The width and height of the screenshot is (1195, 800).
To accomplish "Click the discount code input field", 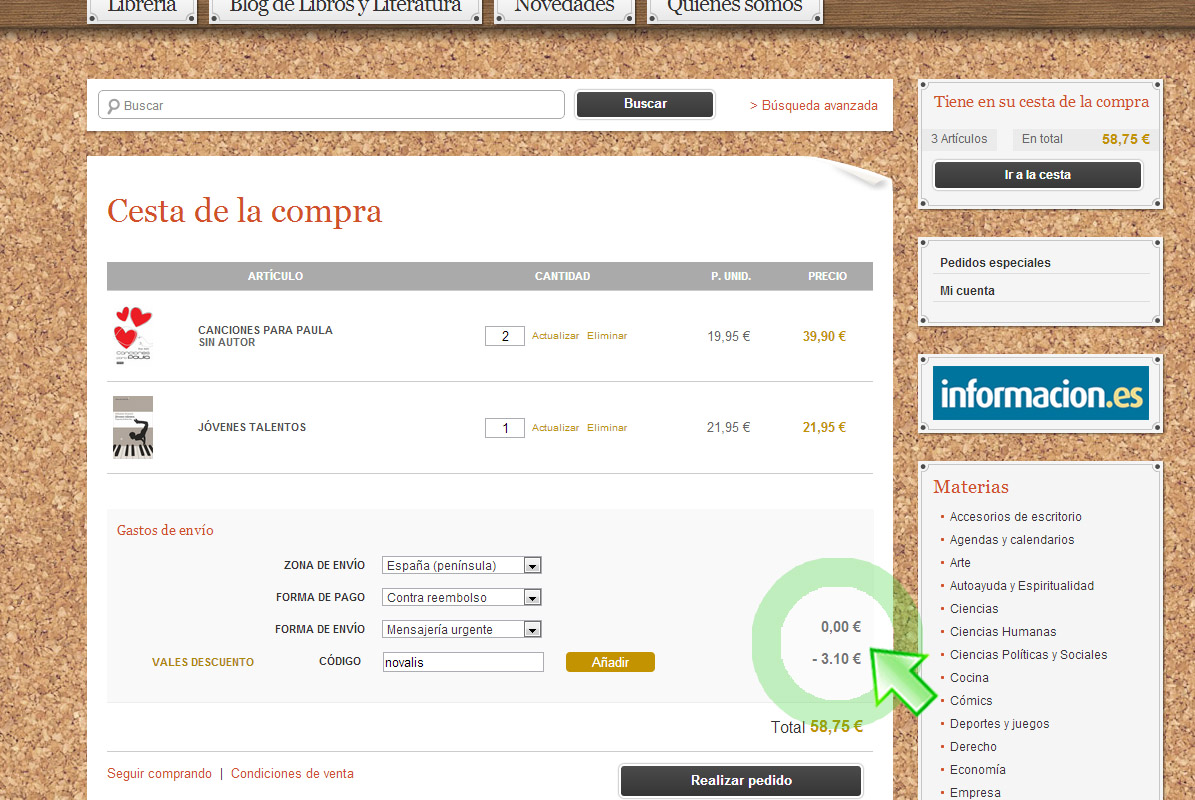I will click(463, 662).
